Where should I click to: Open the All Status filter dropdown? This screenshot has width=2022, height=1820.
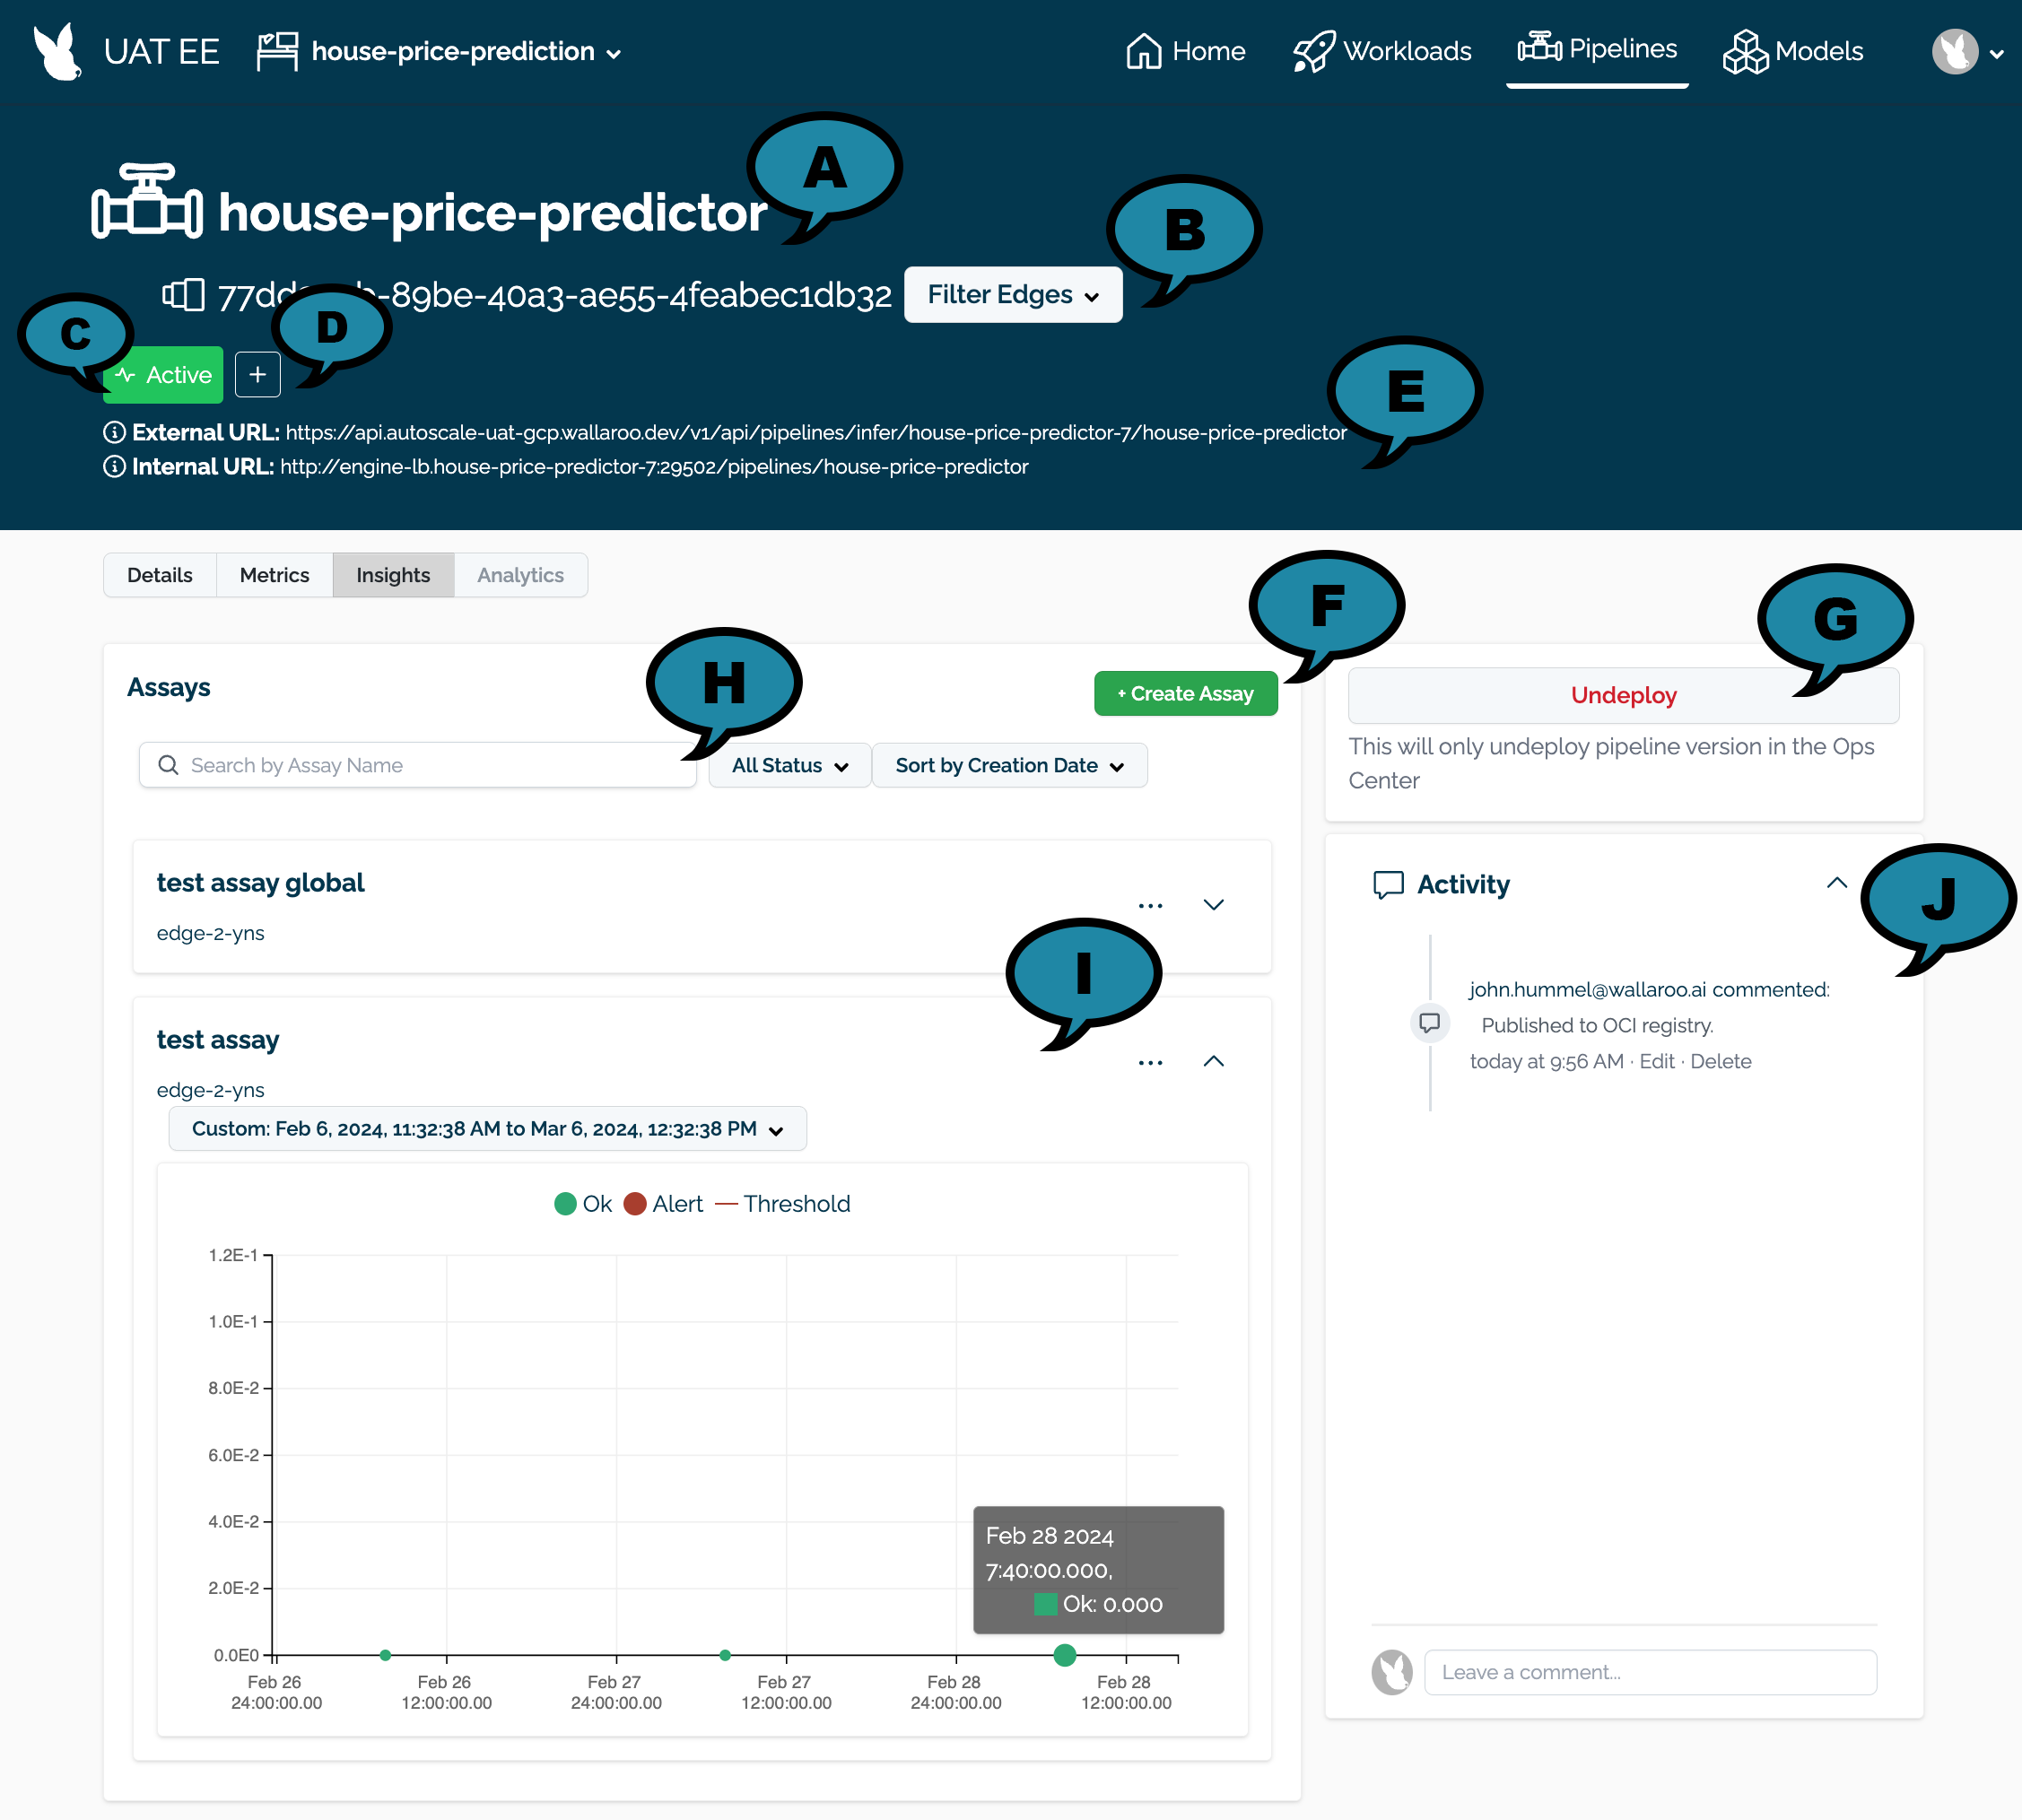tap(788, 765)
